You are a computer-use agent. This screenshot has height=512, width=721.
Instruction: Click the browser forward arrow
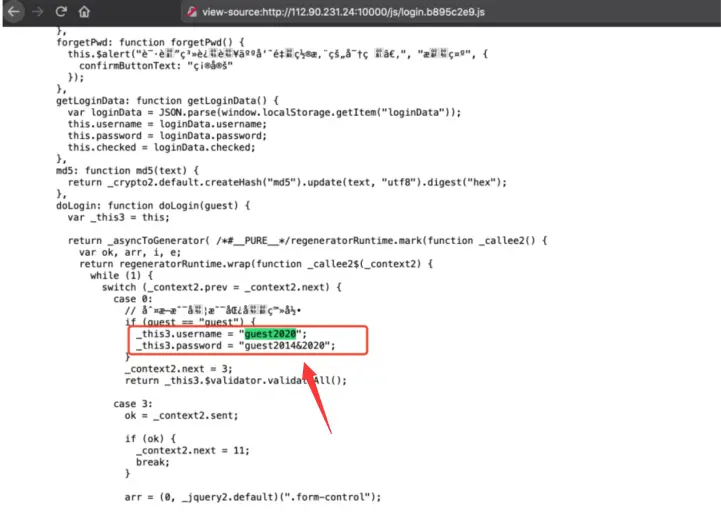(38, 12)
